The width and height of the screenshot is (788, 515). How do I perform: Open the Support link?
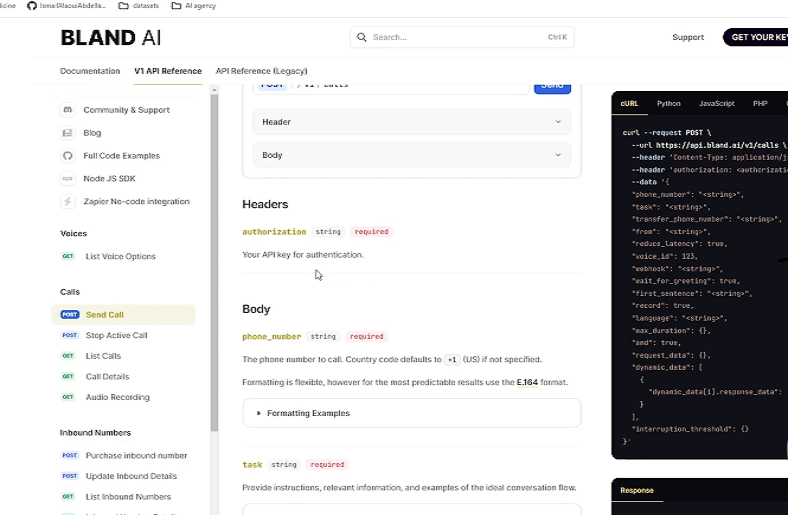click(688, 37)
